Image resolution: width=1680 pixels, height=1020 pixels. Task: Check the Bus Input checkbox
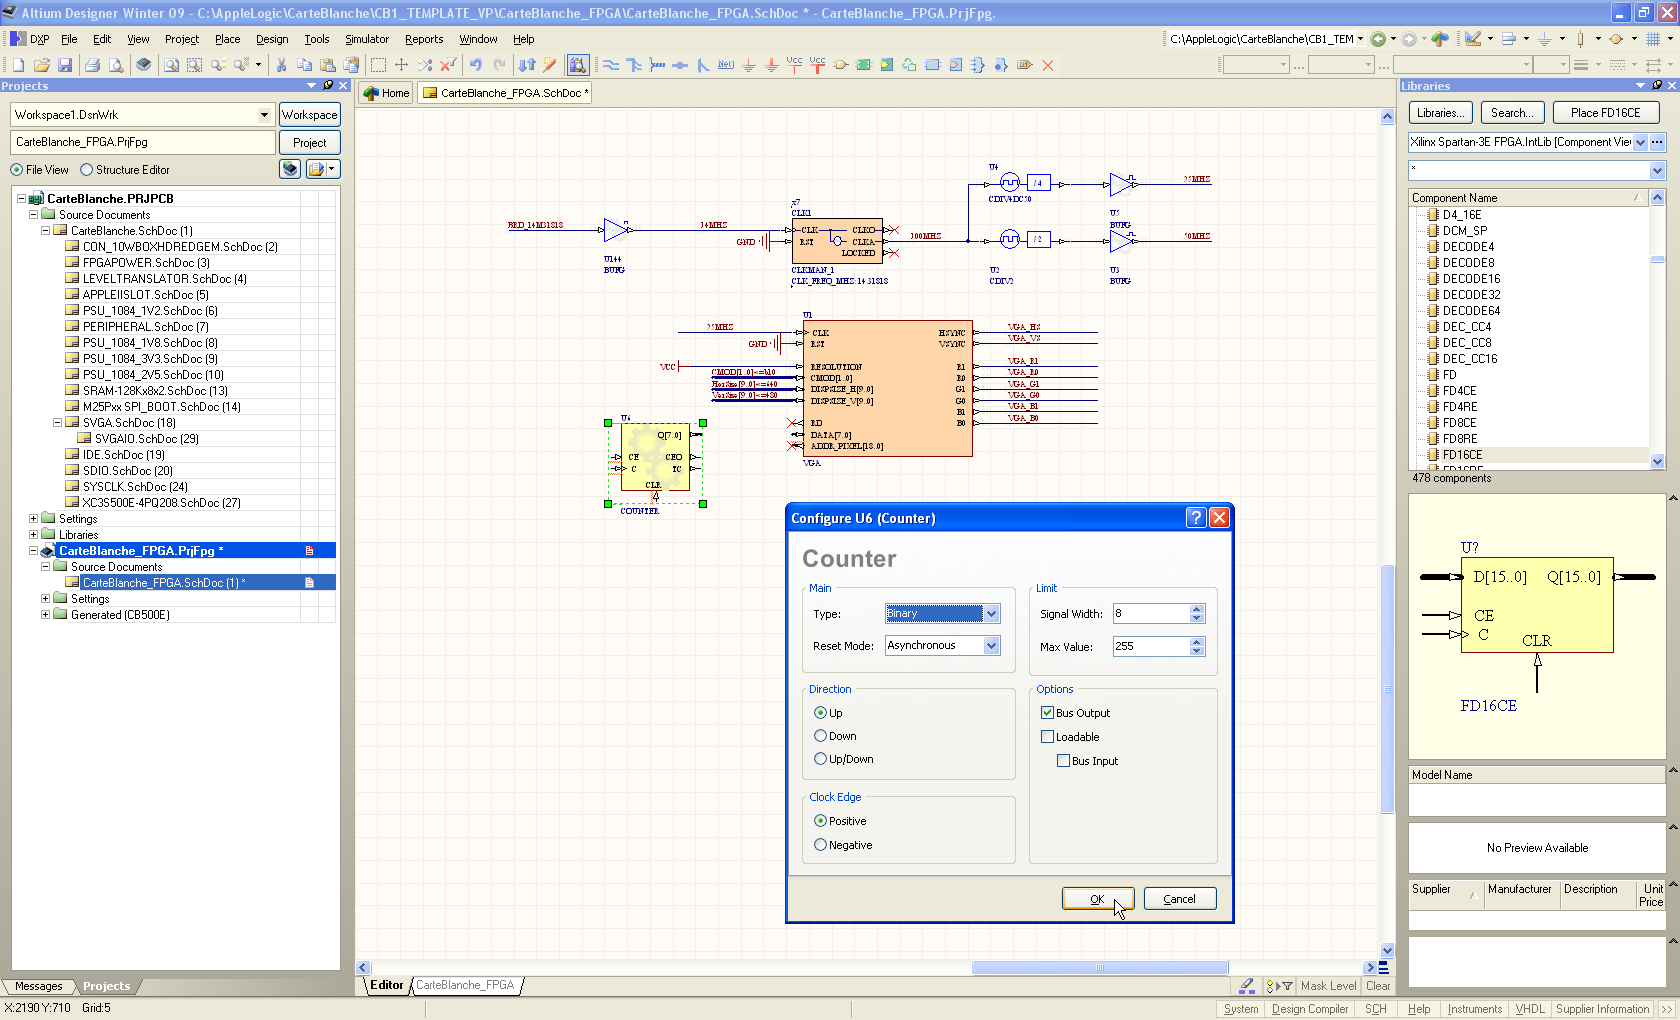click(1063, 761)
